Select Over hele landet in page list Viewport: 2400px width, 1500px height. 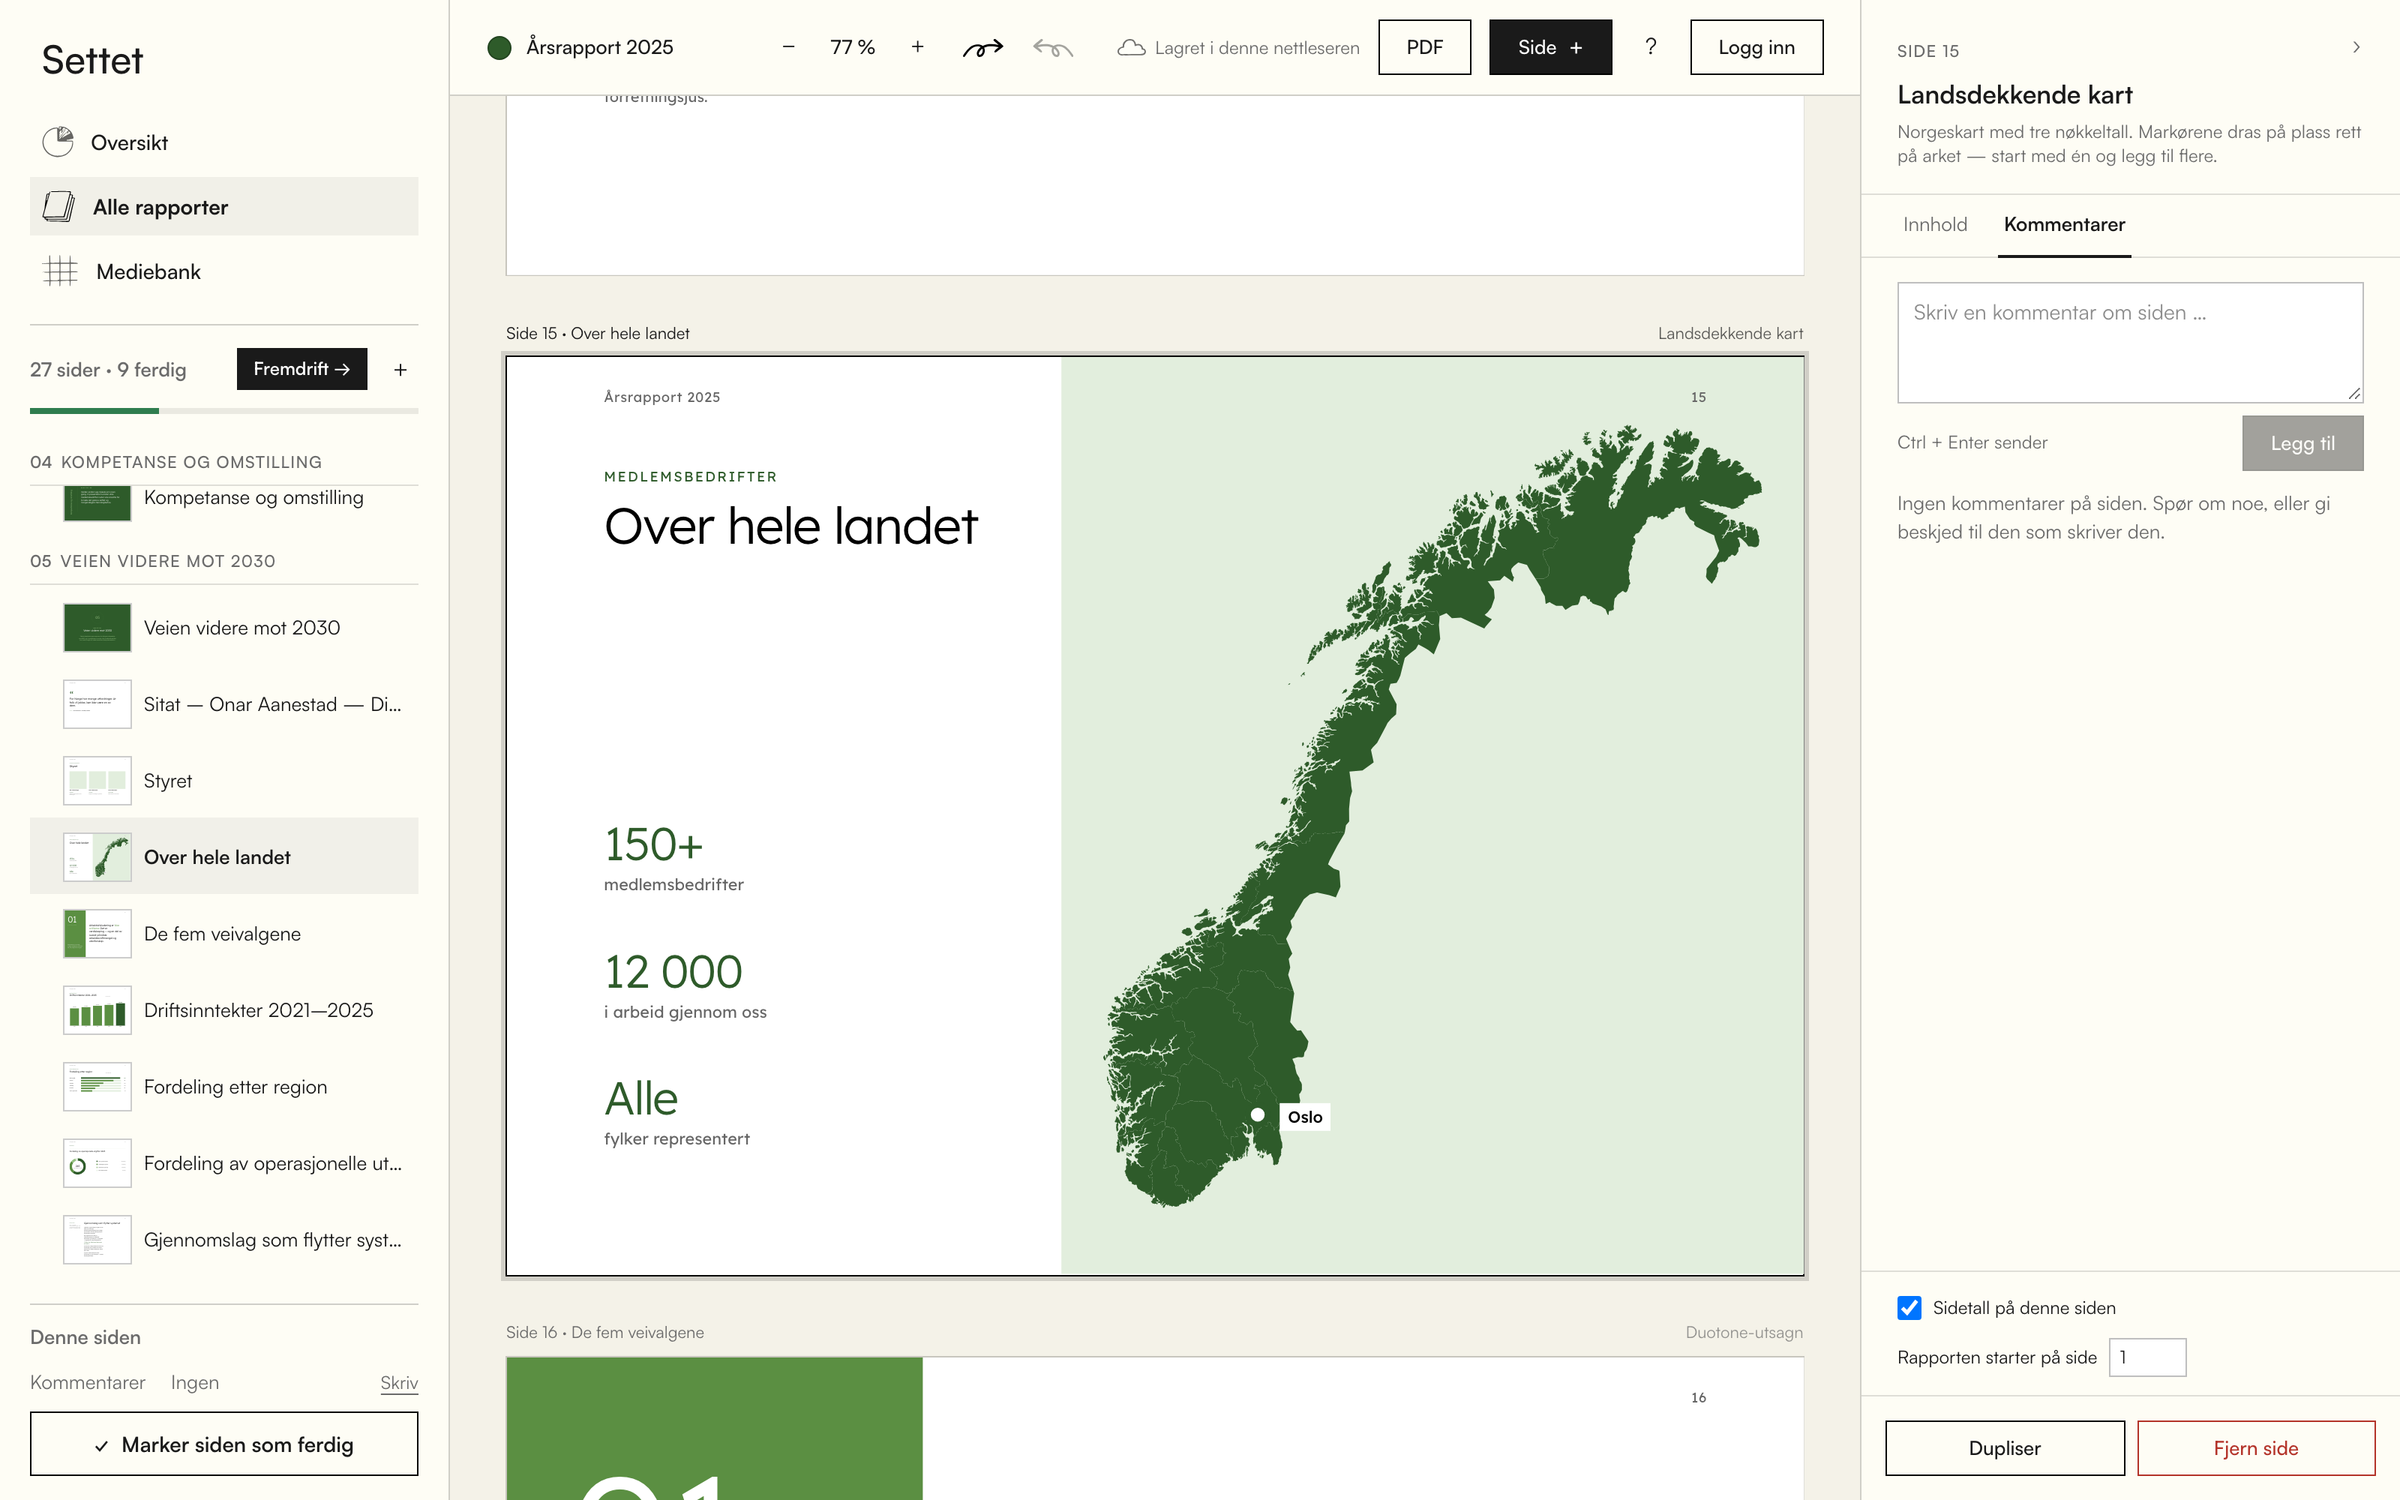tap(224, 856)
